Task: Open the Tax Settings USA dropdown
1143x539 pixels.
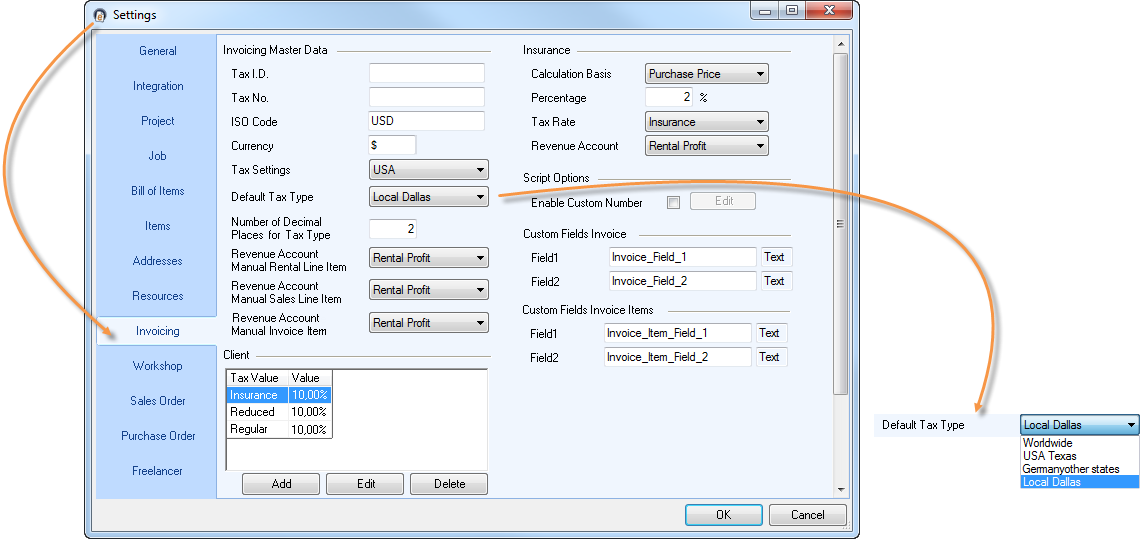Action: 428,170
